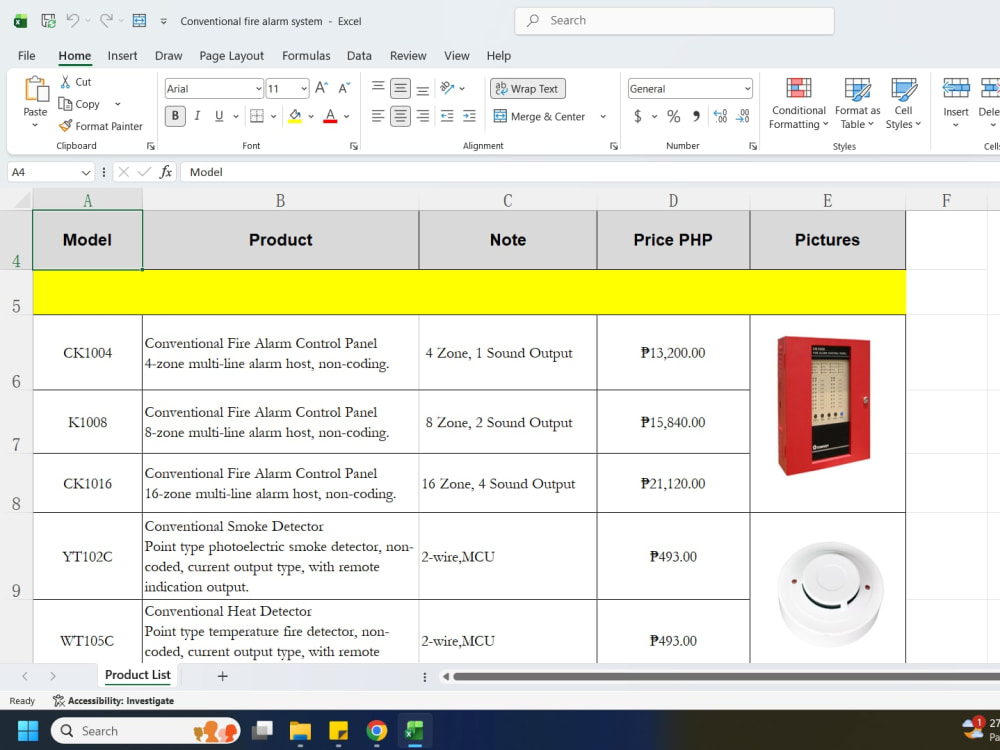1000x750 pixels.
Task: Toggle Underline formatting
Action: pyautogui.click(x=219, y=116)
